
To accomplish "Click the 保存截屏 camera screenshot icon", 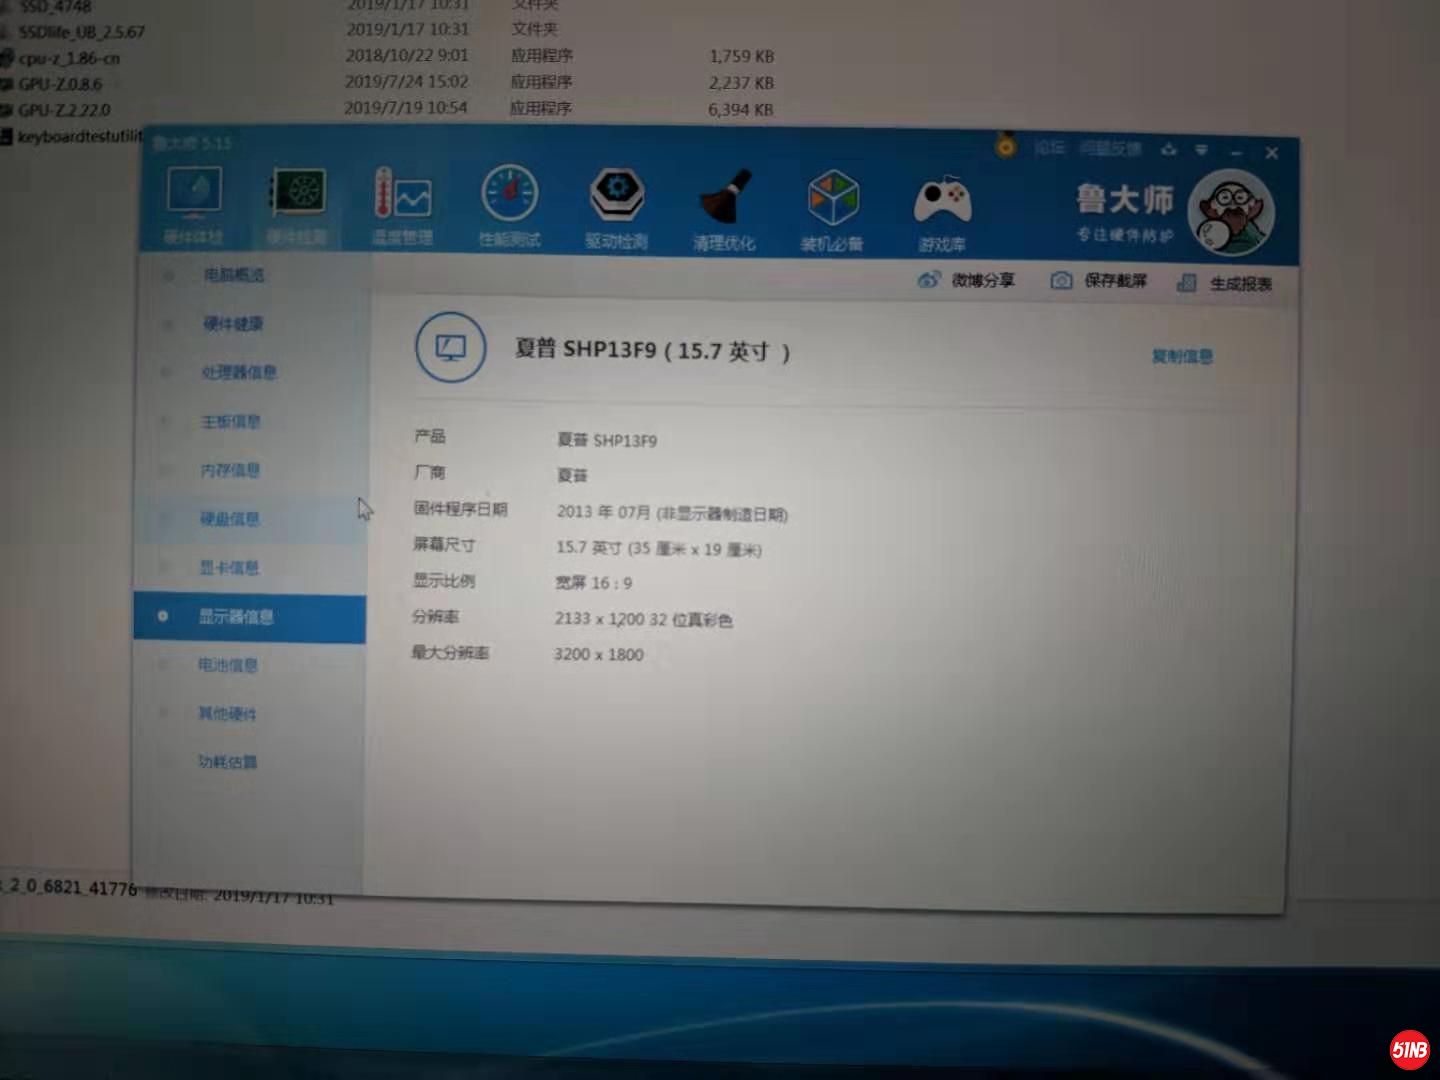I will point(1062,281).
